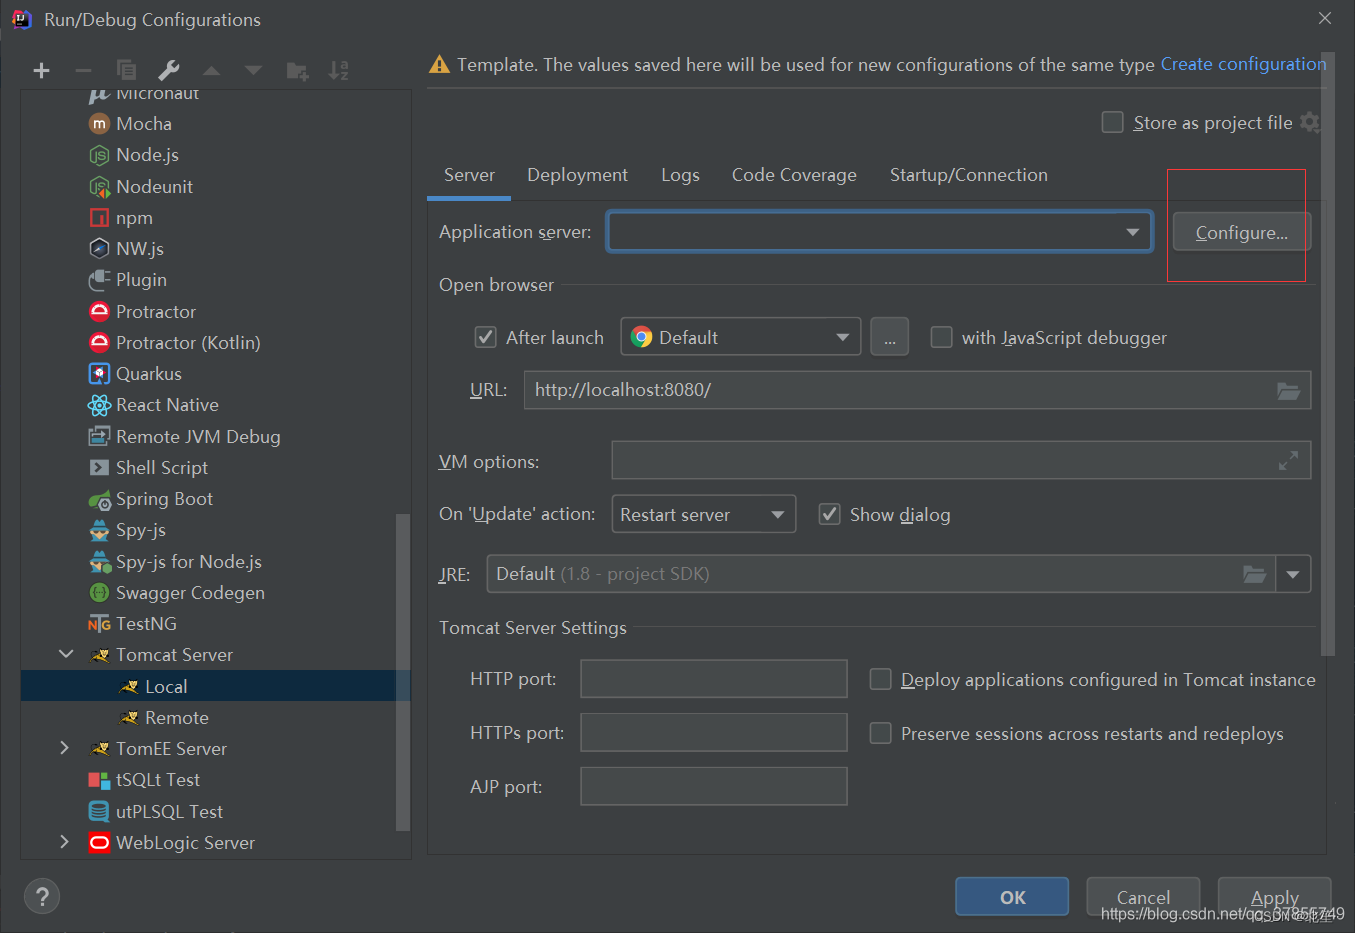
Task: Click the Shell Script icon
Action: click(99, 468)
